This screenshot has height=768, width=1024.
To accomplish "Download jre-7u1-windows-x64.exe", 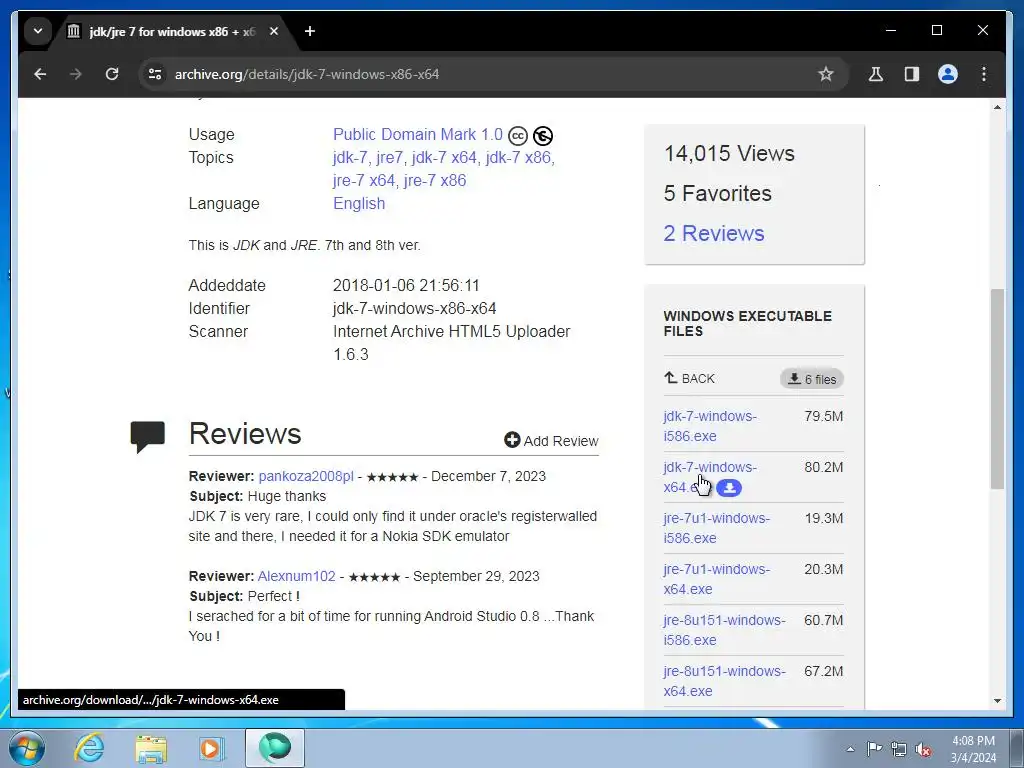I will 716,579.
